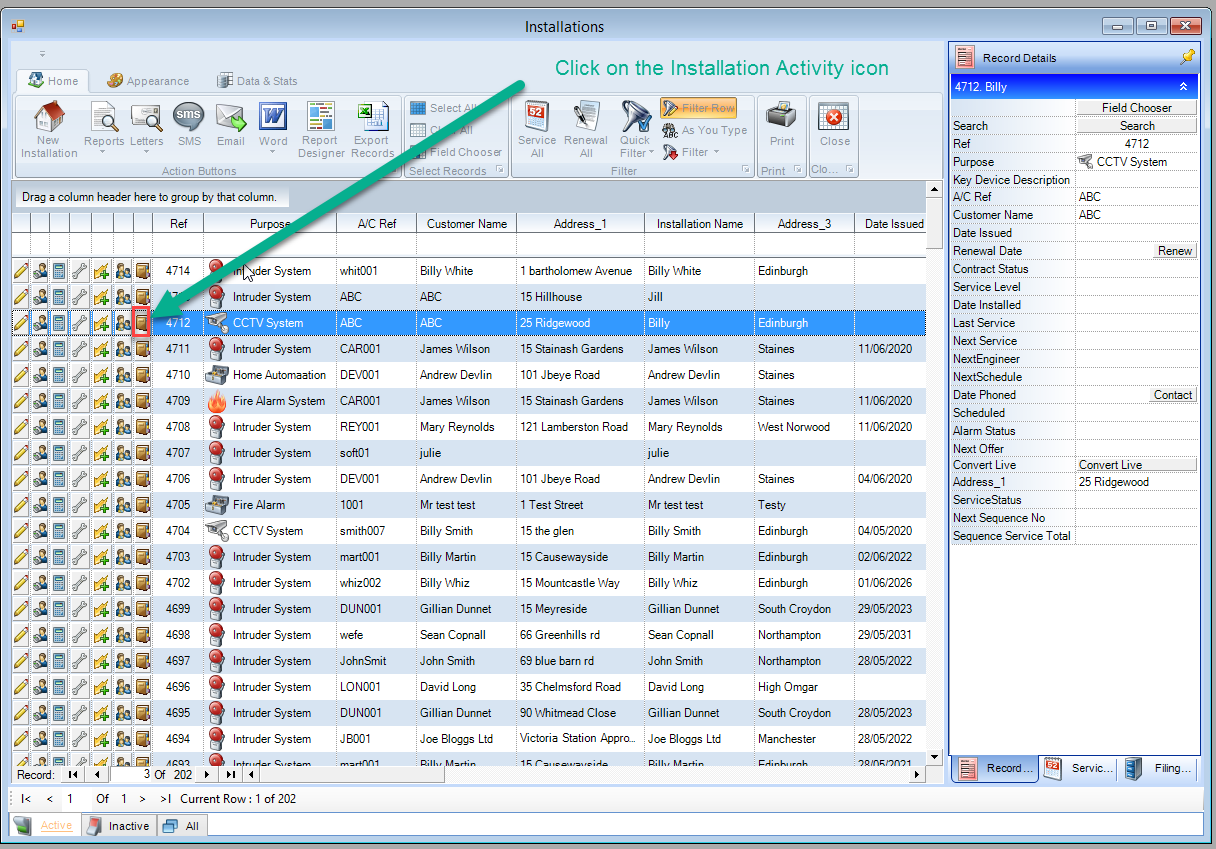Click the pencil edit icon on row 4714

(x=21, y=271)
